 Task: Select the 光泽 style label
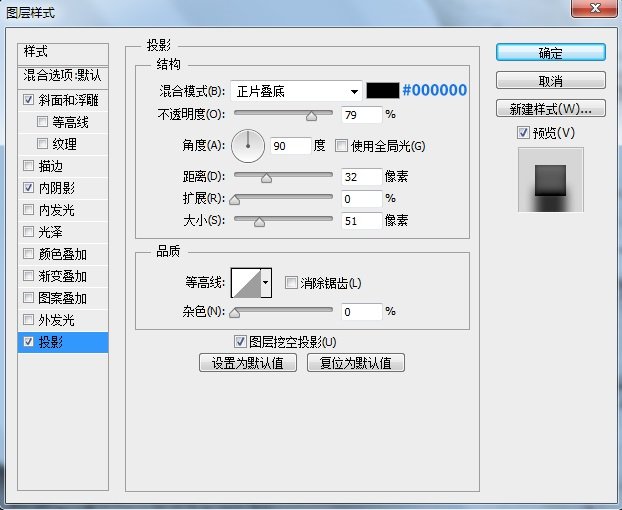pyautogui.click(x=50, y=232)
